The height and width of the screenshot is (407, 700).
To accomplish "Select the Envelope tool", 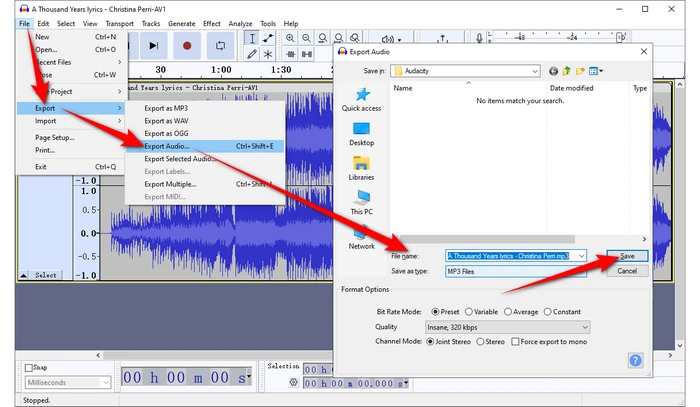I will coord(268,39).
